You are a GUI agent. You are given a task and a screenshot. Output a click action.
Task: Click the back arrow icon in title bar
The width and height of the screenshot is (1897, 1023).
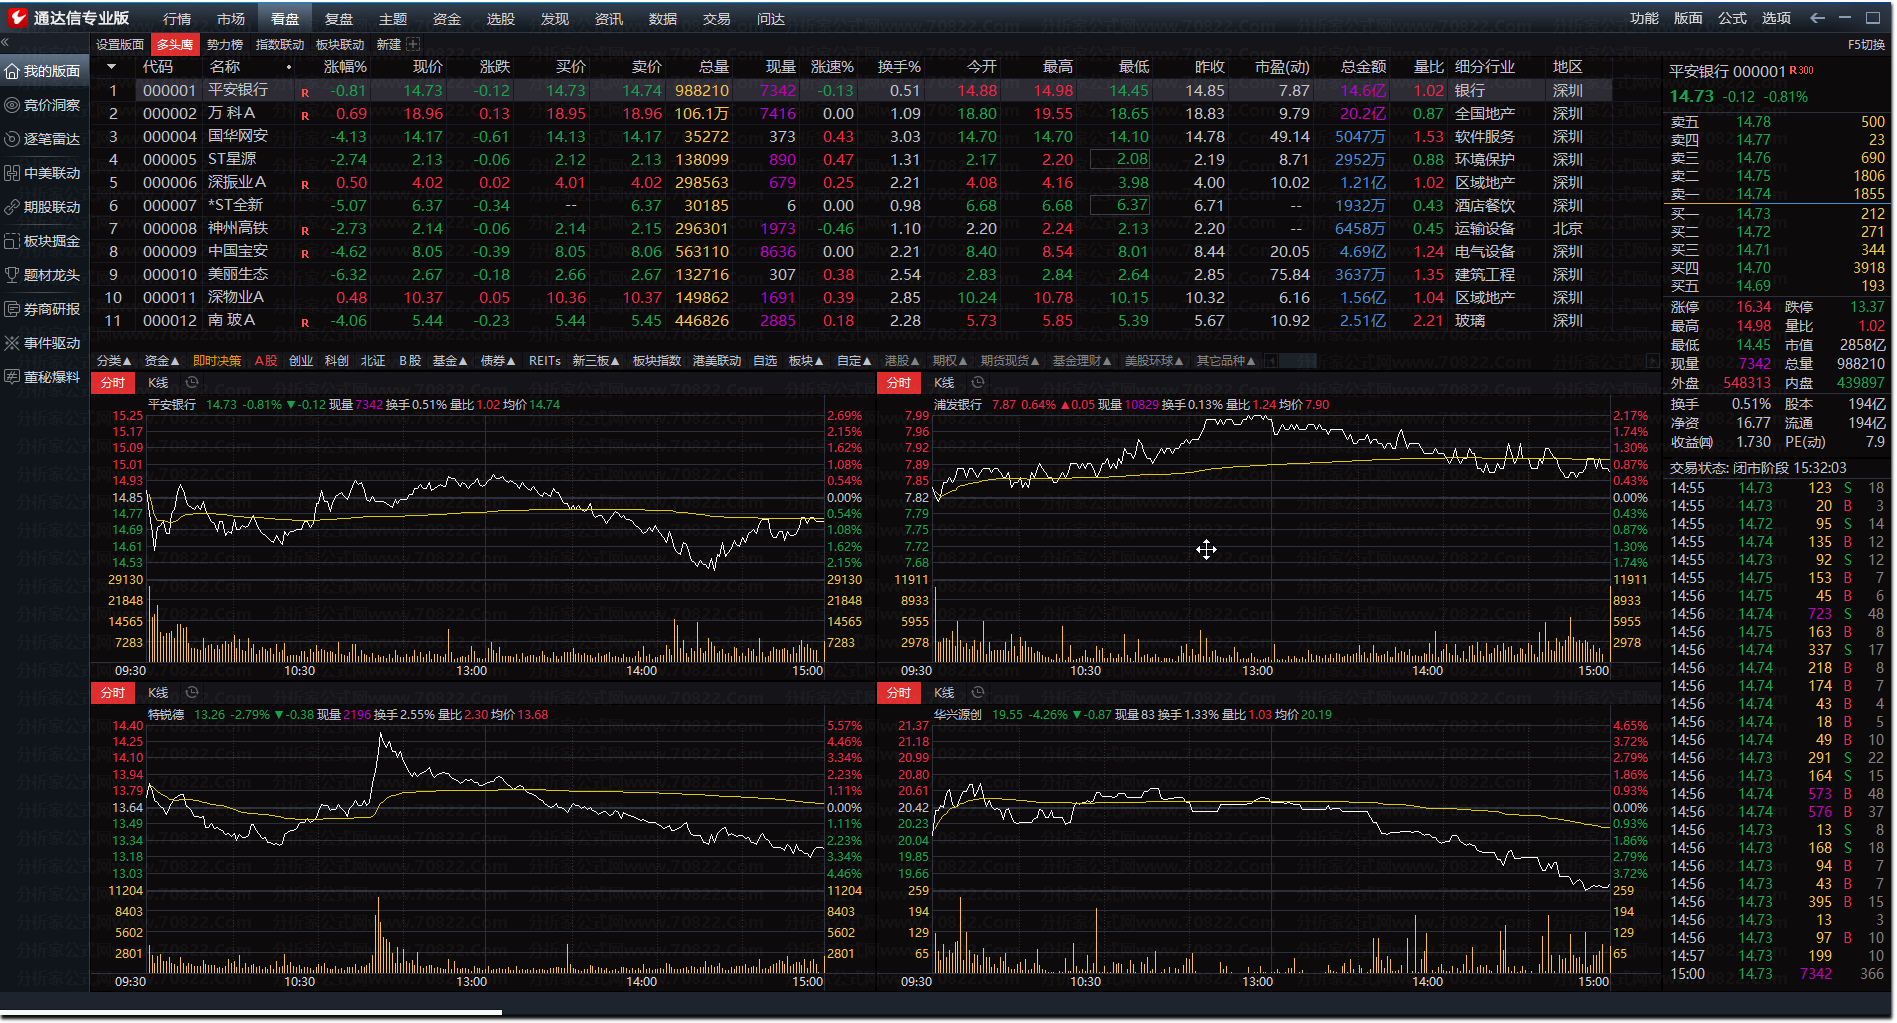pyautogui.click(x=1817, y=18)
